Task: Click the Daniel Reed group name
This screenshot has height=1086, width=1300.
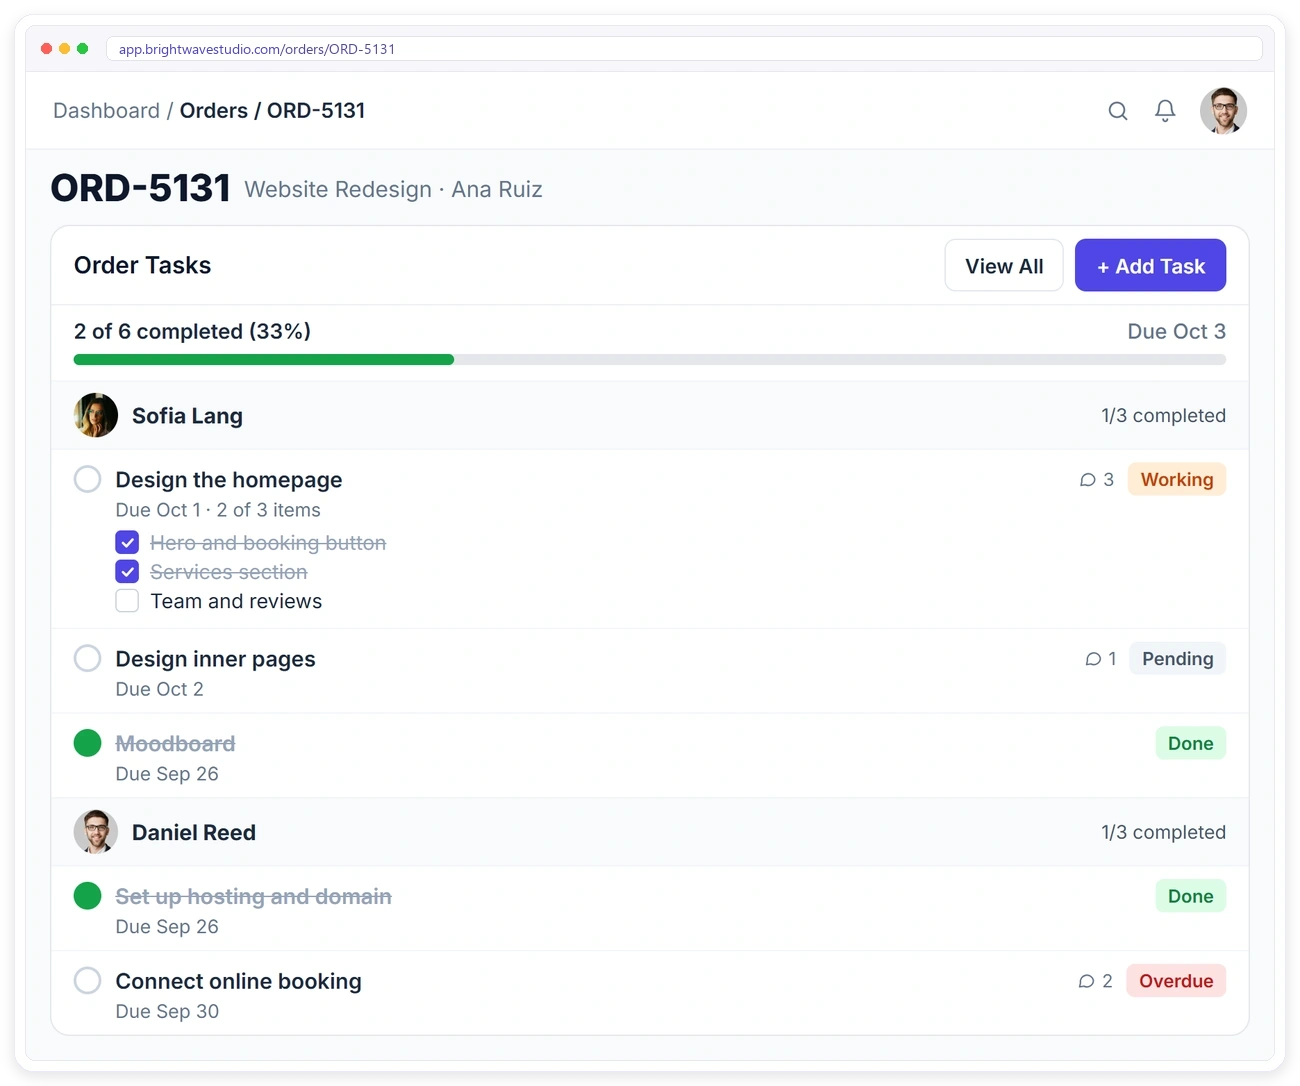Action: (x=194, y=832)
